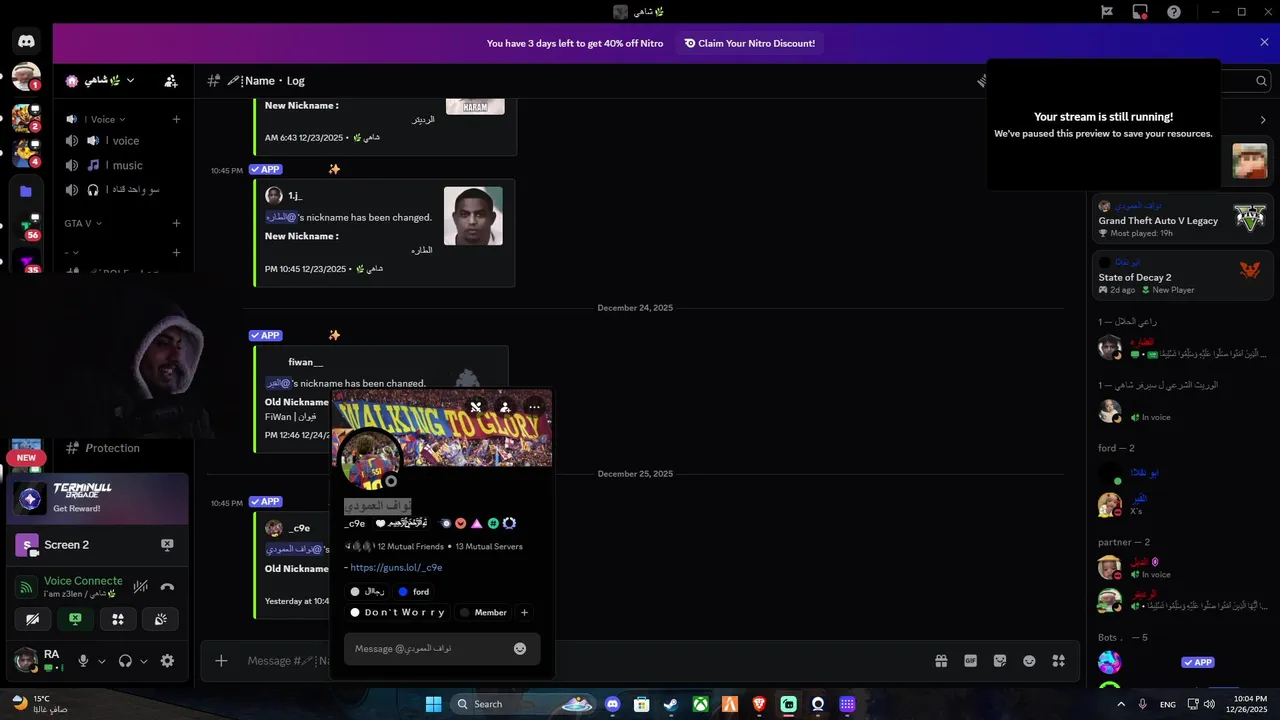Open microphone input options arrow

pyautogui.click(x=101, y=661)
